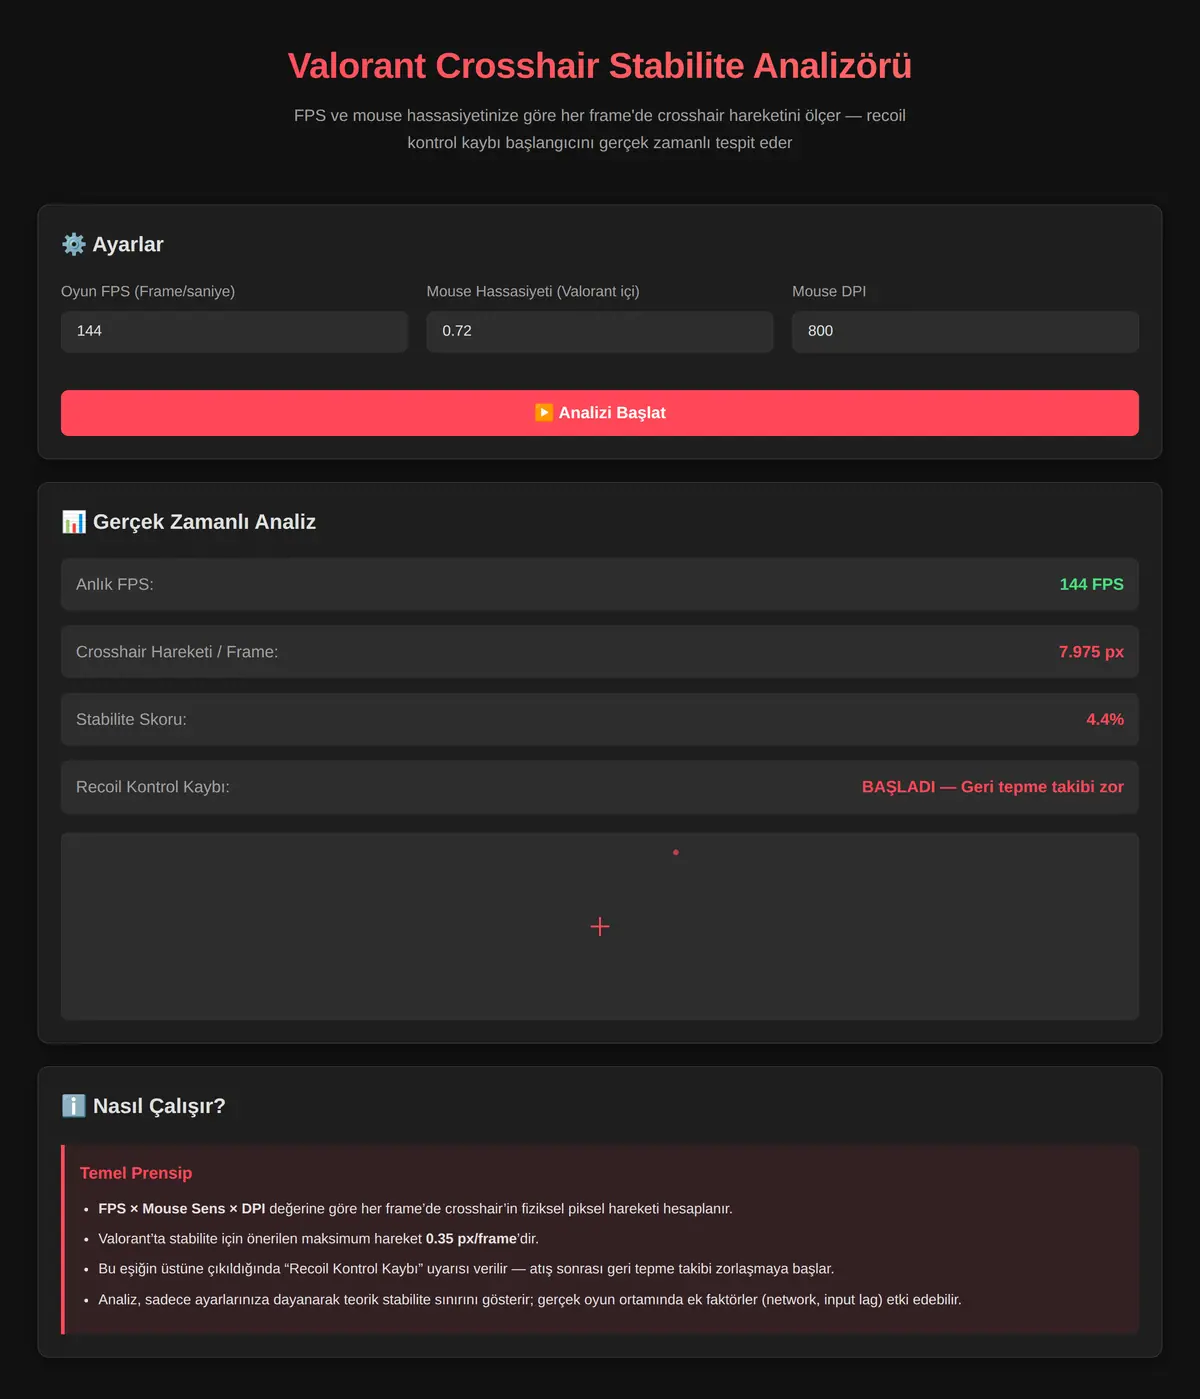Click the Temel Prensip heading
The image size is (1200, 1399).
pos(136,1173)
